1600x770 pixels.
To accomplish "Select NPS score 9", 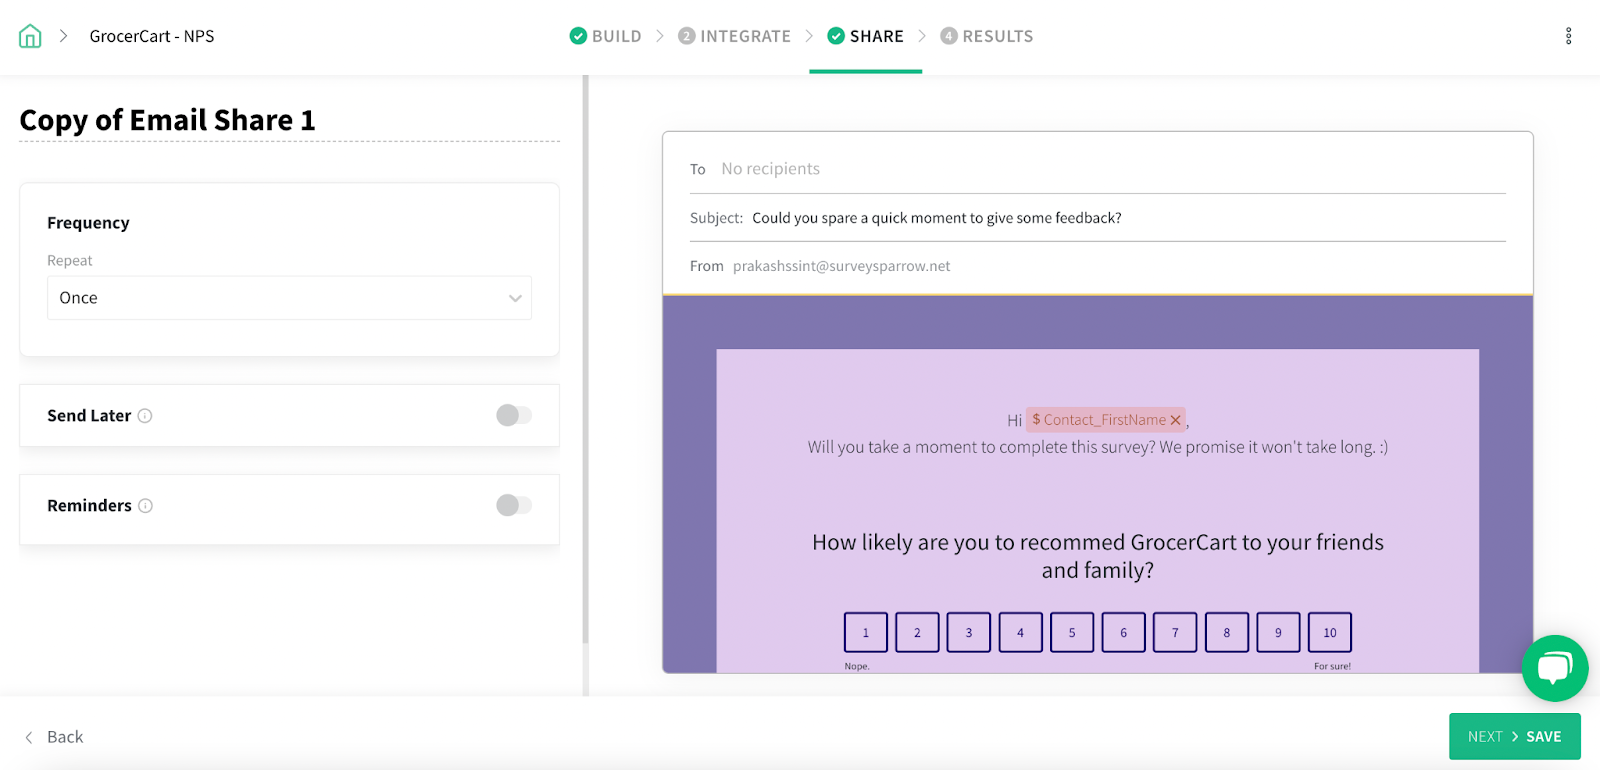I will click(1278, 632).
